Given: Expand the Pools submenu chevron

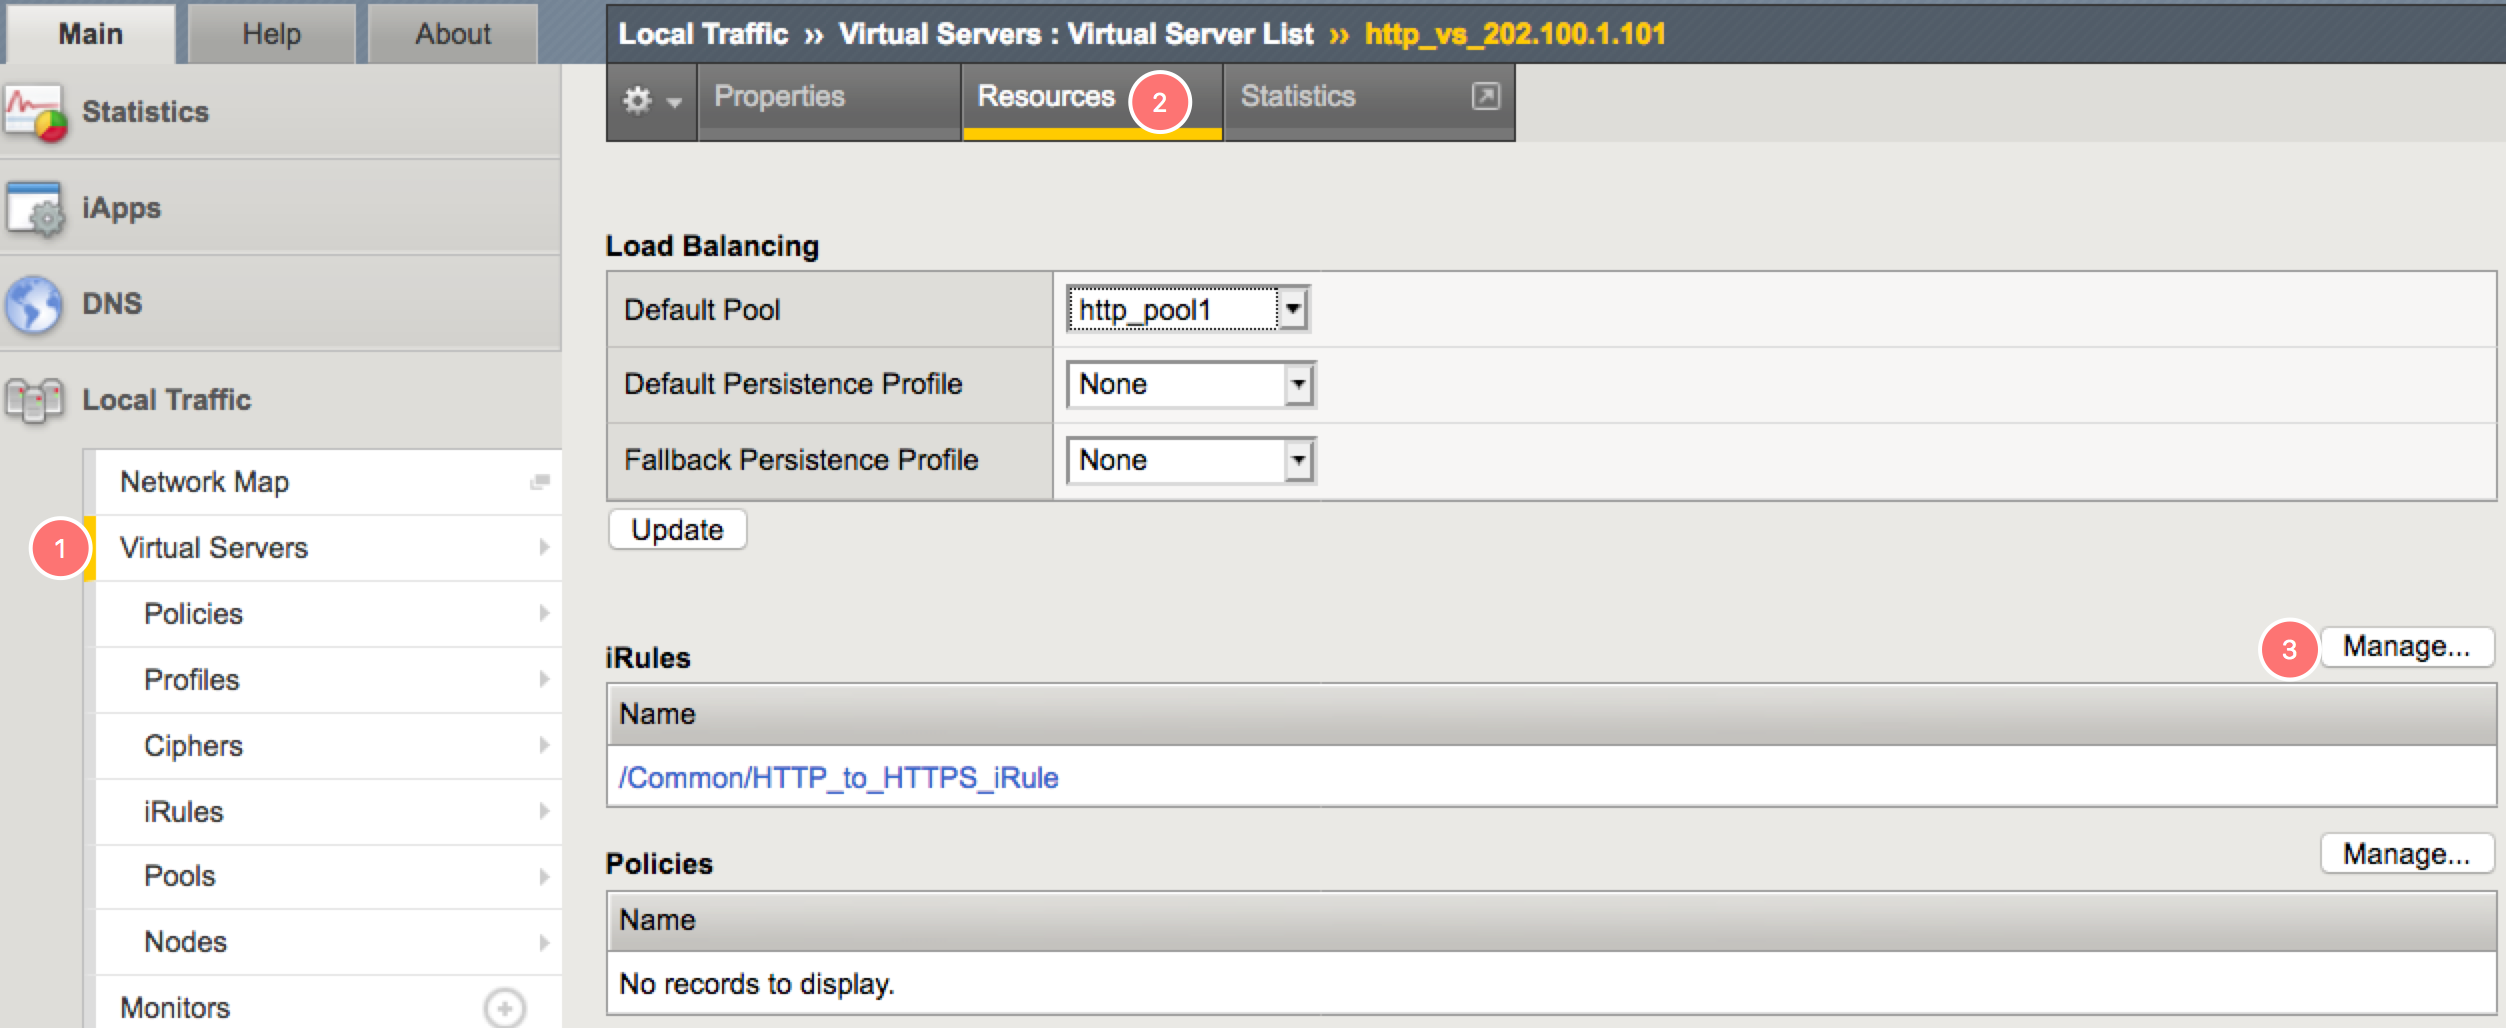Looking at the screenshot, I should point(544,877).
